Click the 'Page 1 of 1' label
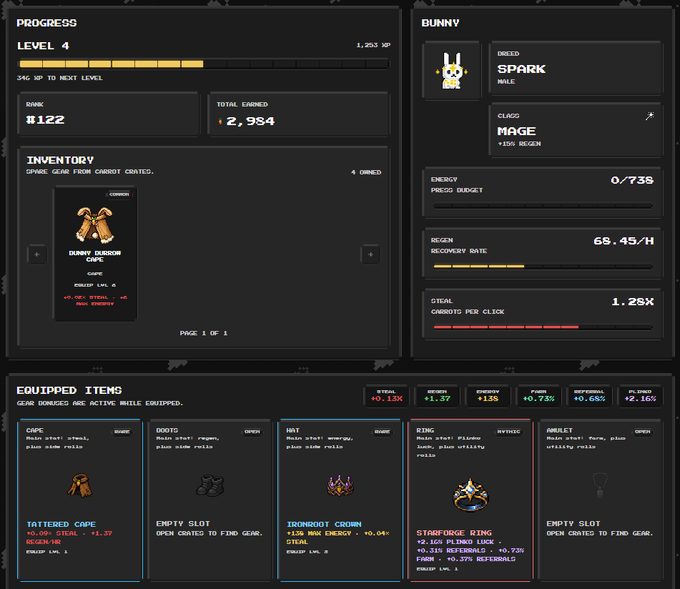Viewport: 680px width, 589px height. 203,333
